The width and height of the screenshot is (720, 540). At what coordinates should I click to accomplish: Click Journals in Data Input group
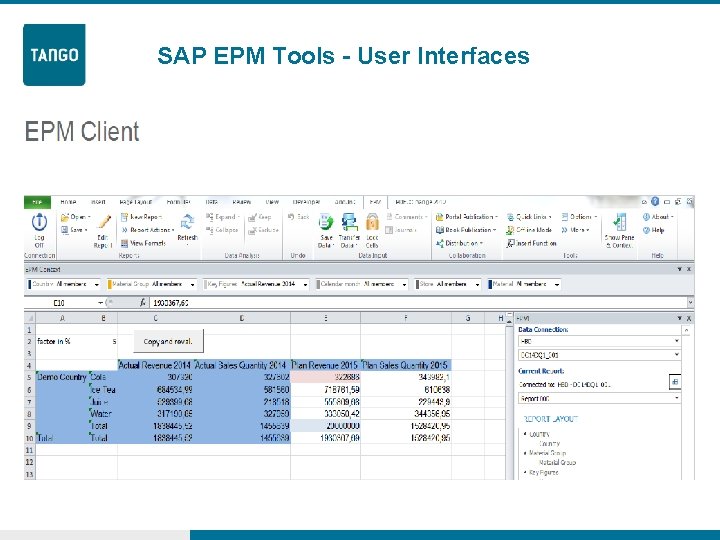[x=400, y=230]
